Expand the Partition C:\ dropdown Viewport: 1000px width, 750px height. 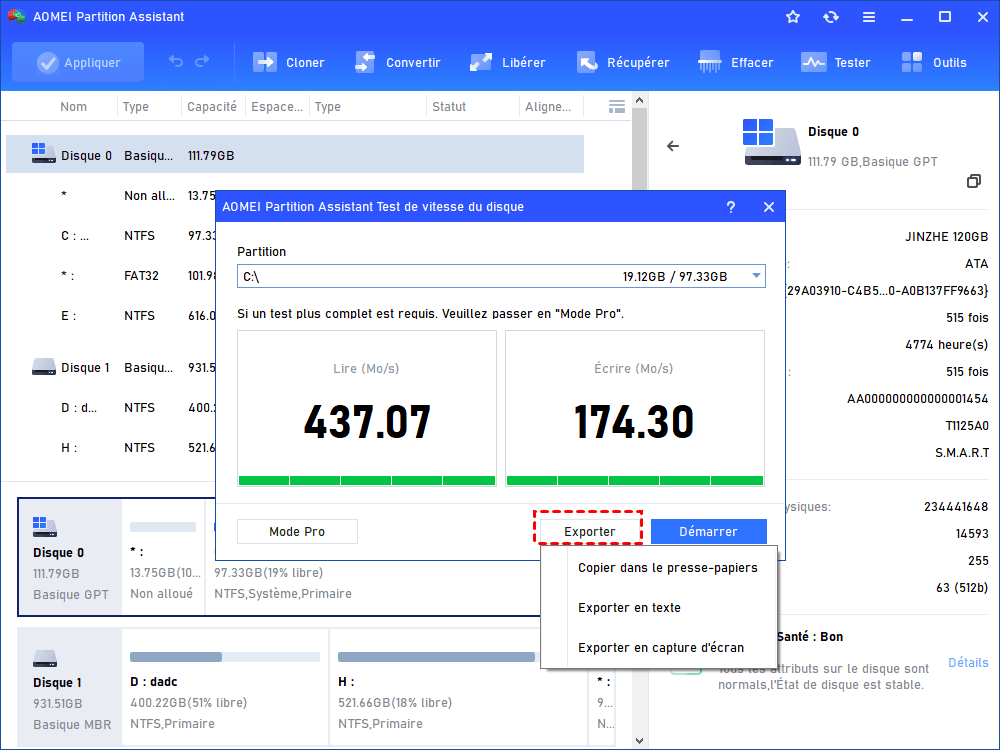point(756,276)
